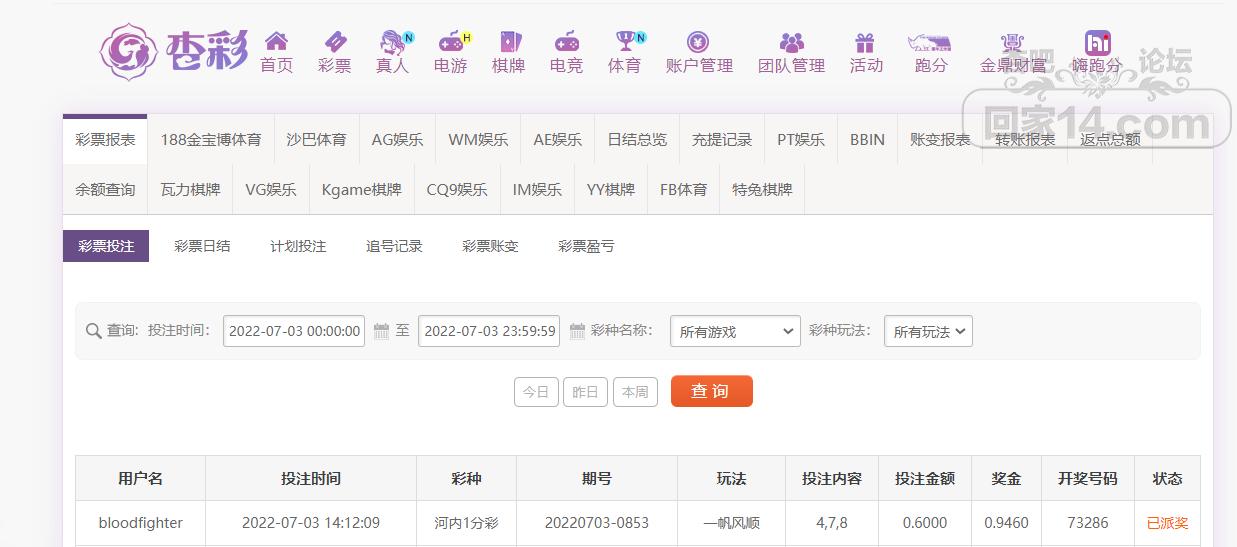Screen dimensions: 1237x547
Task: Click the 彩票 lottery ticket icon
Action: pyautogui.click(x=335, y=42)
